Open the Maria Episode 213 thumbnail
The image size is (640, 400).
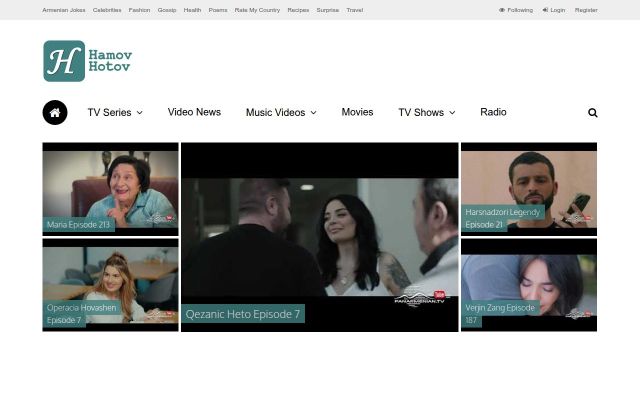point(110,189)
